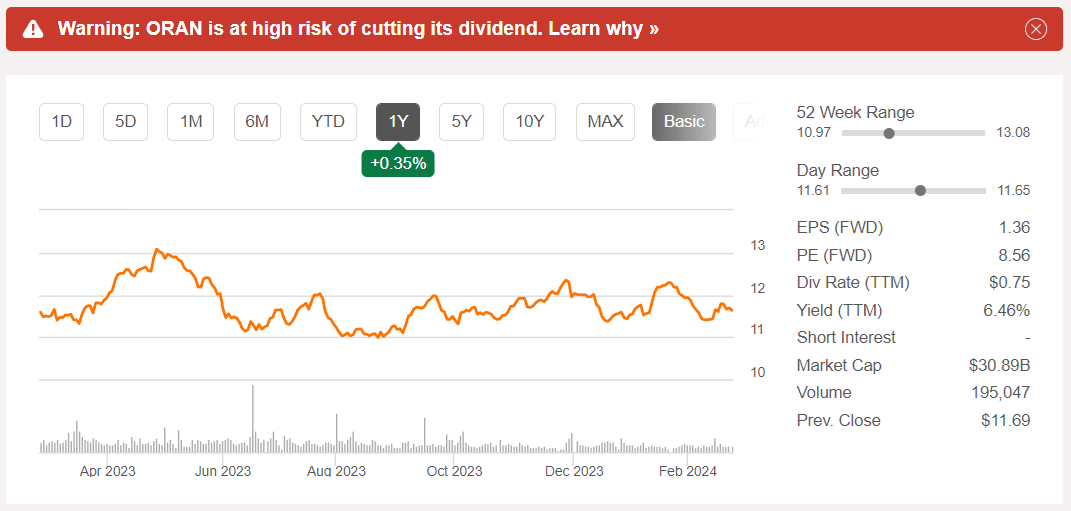1071x511 pixels.
Task: Click day range high 11.65
Action: 1014,191
